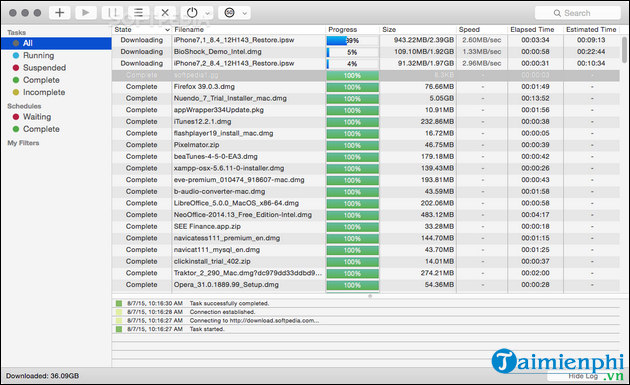Select xampp-osx-5.6.11-0-installer.dmg
Viewport: 630px width, 385px height.
(x=366, y=168)
